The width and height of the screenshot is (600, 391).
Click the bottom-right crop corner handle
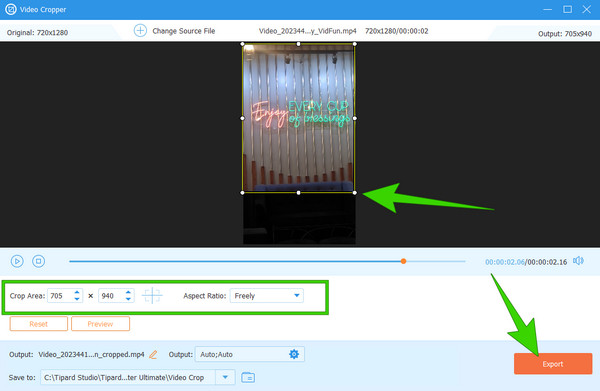(355, 193)
